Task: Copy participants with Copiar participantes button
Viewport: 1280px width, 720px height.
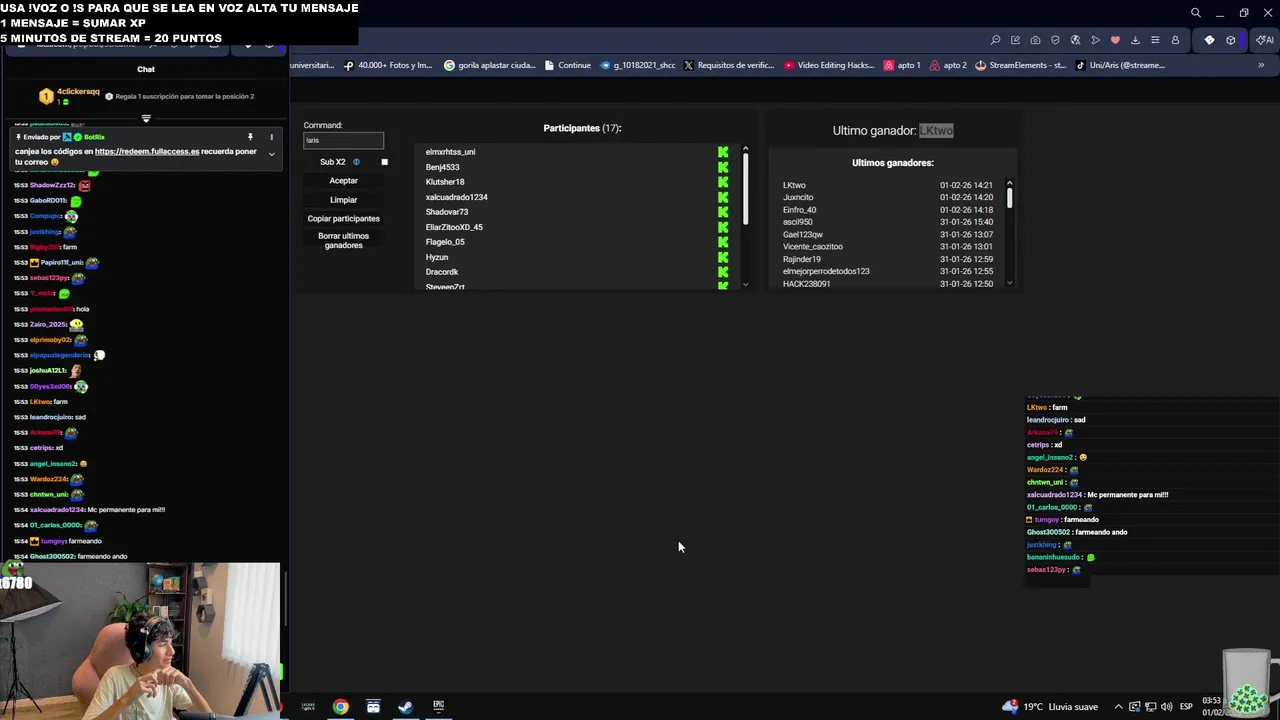Action: pos(343,219)
